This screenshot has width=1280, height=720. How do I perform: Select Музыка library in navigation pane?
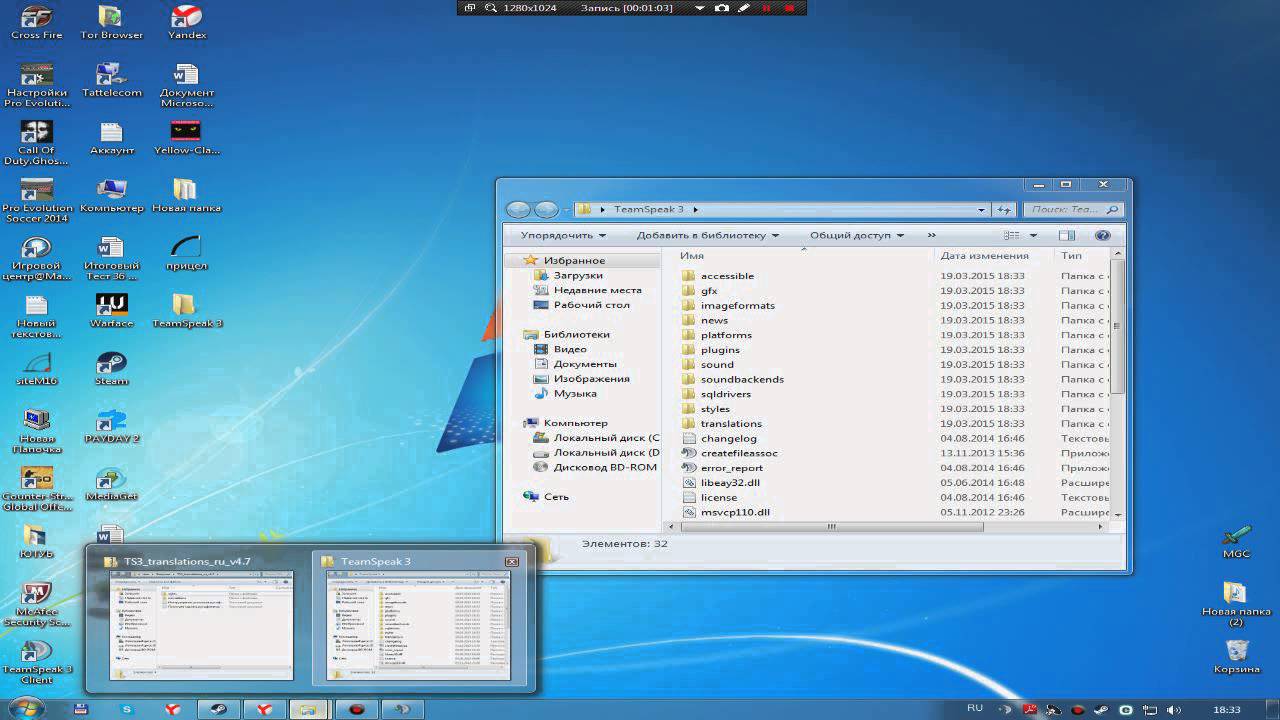(x=575, y=393)
